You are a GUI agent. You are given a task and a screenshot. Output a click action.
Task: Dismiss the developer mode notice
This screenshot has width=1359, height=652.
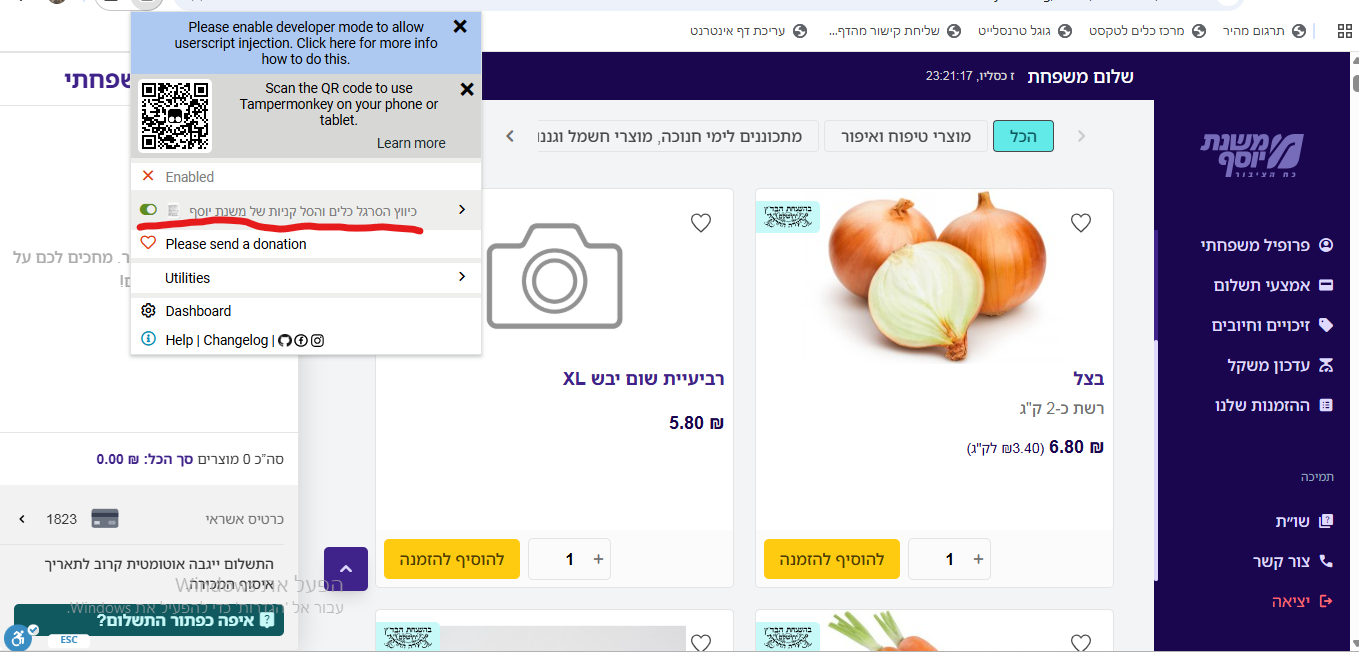(x=460, y=27)
